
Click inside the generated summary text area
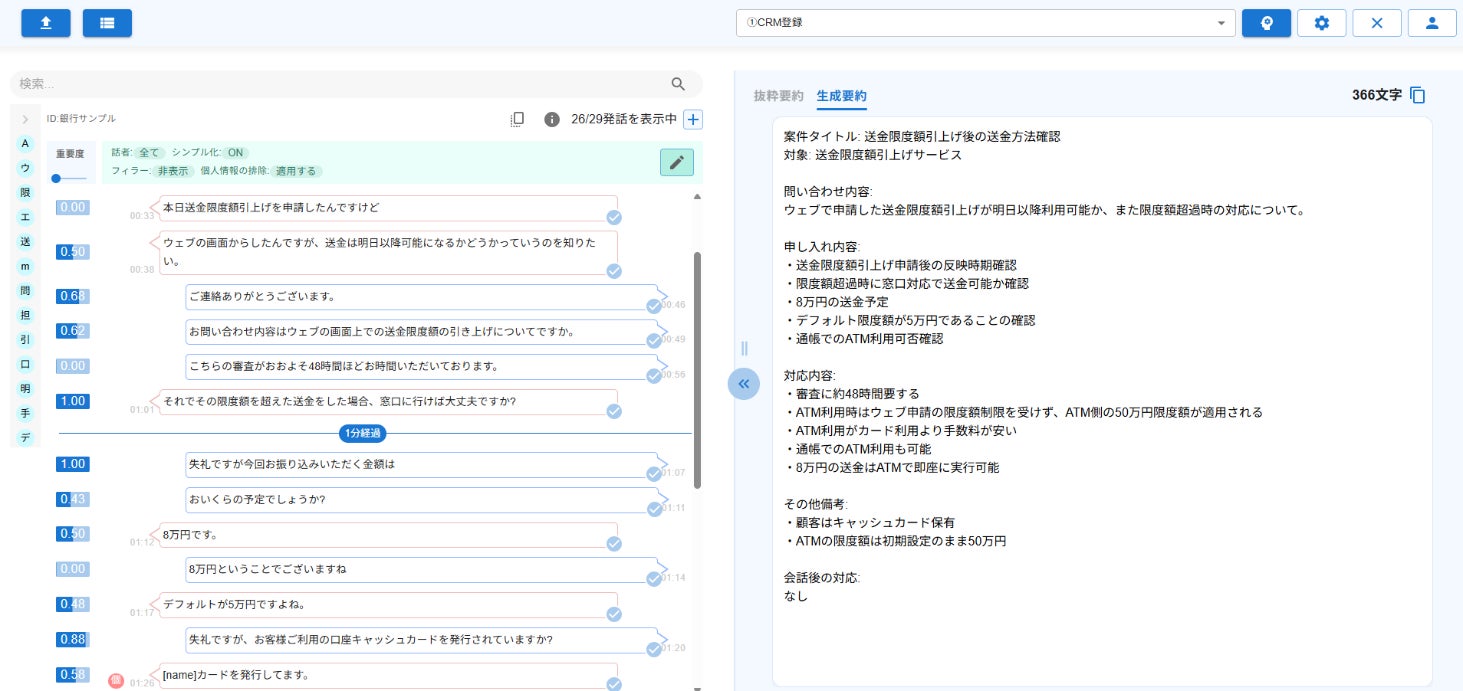1102,400
